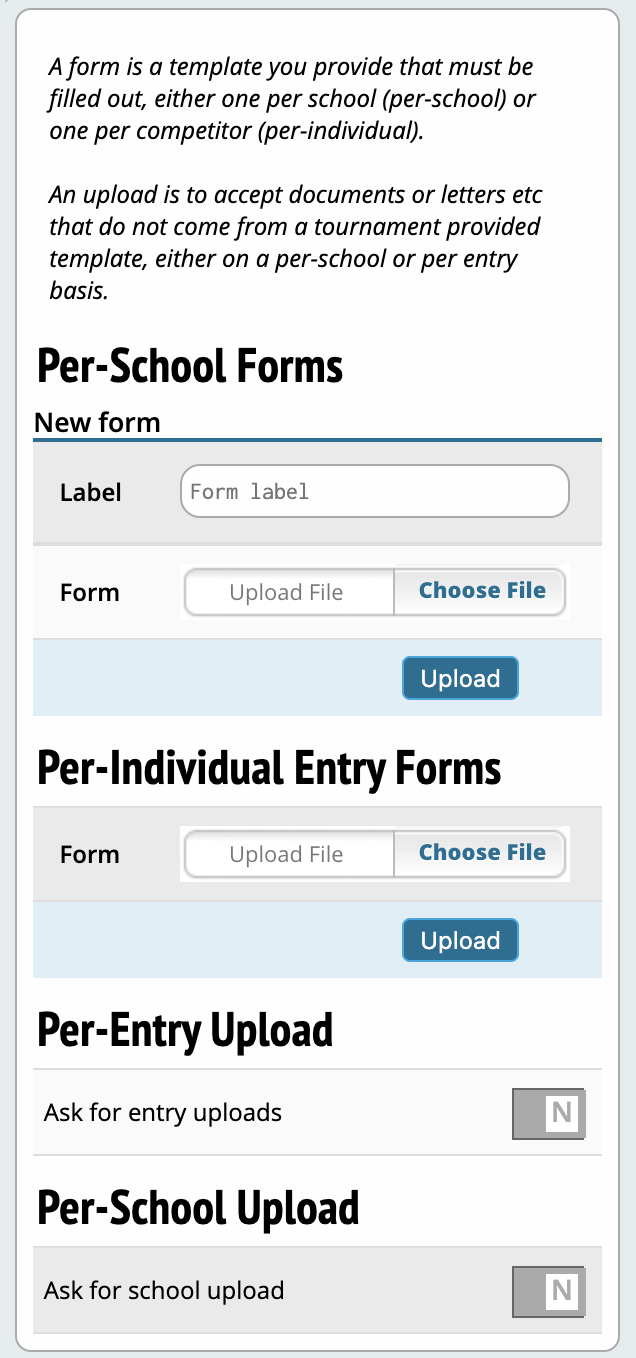
Task: Click the Per-School Upload heading
Action: point(198,1208)
